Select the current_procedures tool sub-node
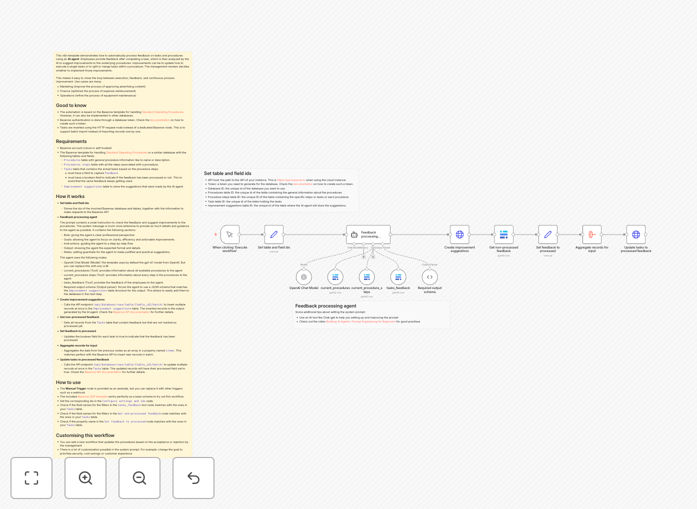This screenshot has width=697, height=509. click(335, 277)
